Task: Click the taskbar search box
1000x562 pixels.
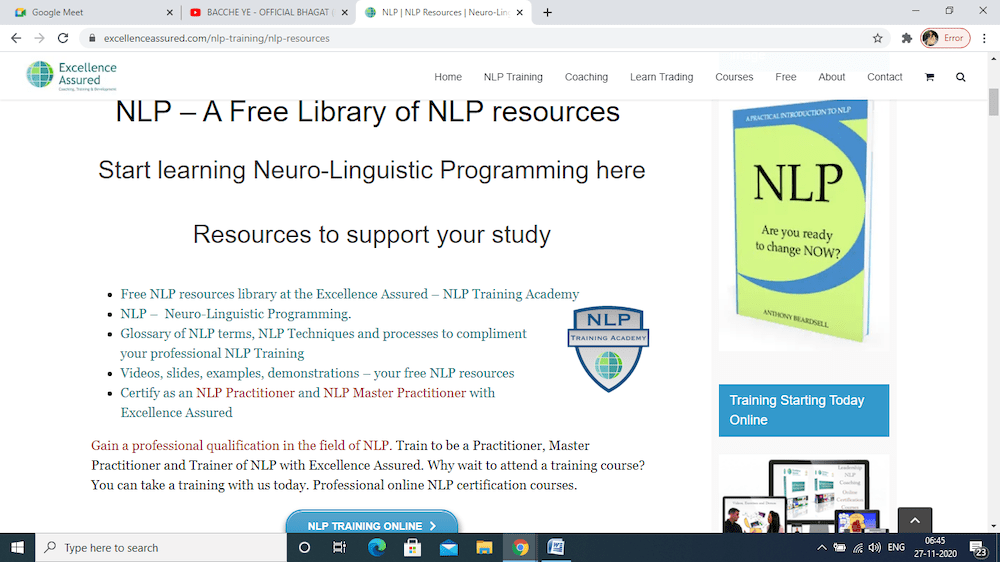Action: pos(161,547)
